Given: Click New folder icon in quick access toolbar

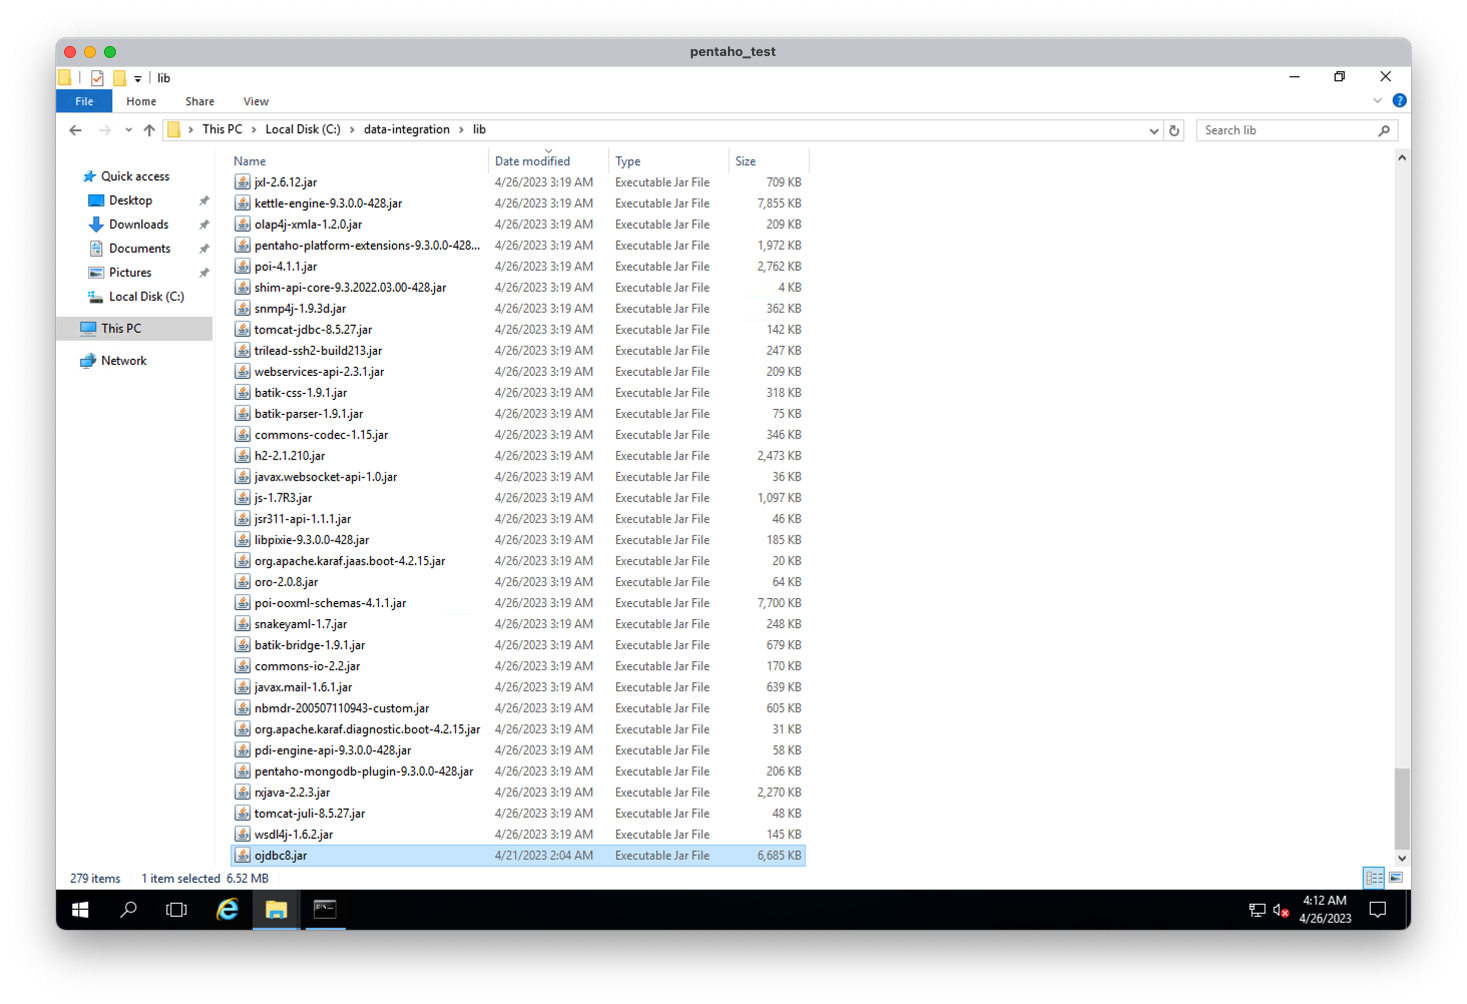Looking at the screenshot, I should [119, 78].
